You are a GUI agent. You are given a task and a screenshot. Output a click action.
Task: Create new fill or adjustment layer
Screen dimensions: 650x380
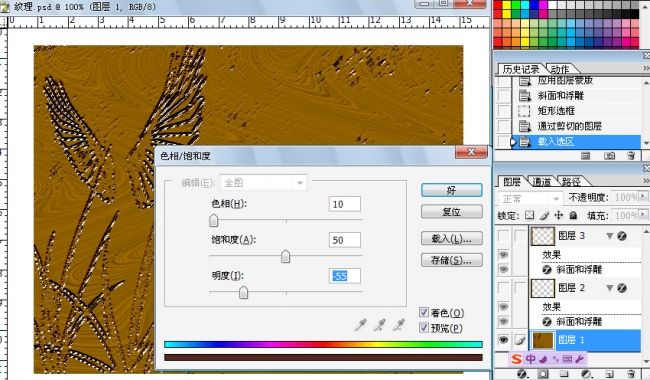[586, 374]
